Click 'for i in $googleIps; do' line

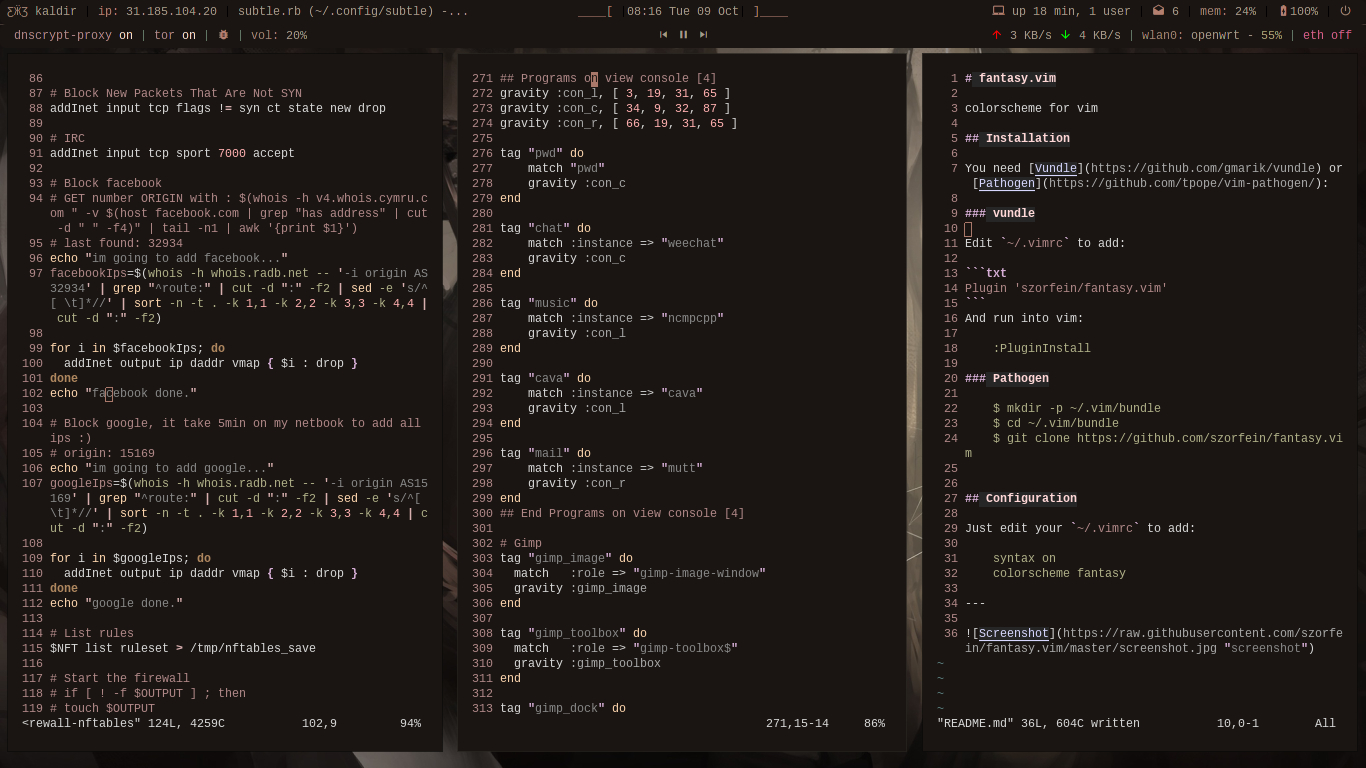click(x=130, y=558)
